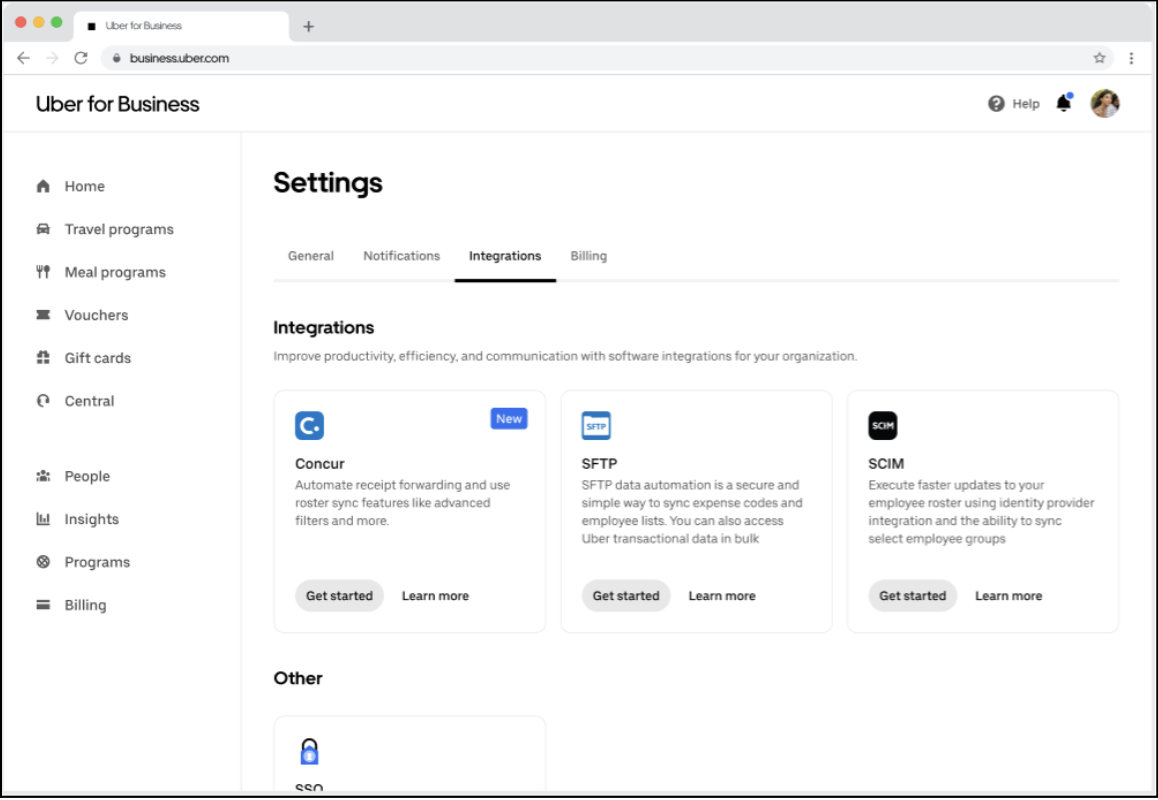Image resolution: width=1158 pixels, height=800 pixels.
Task: Reload the page in browser
Action: click(81, 58)
